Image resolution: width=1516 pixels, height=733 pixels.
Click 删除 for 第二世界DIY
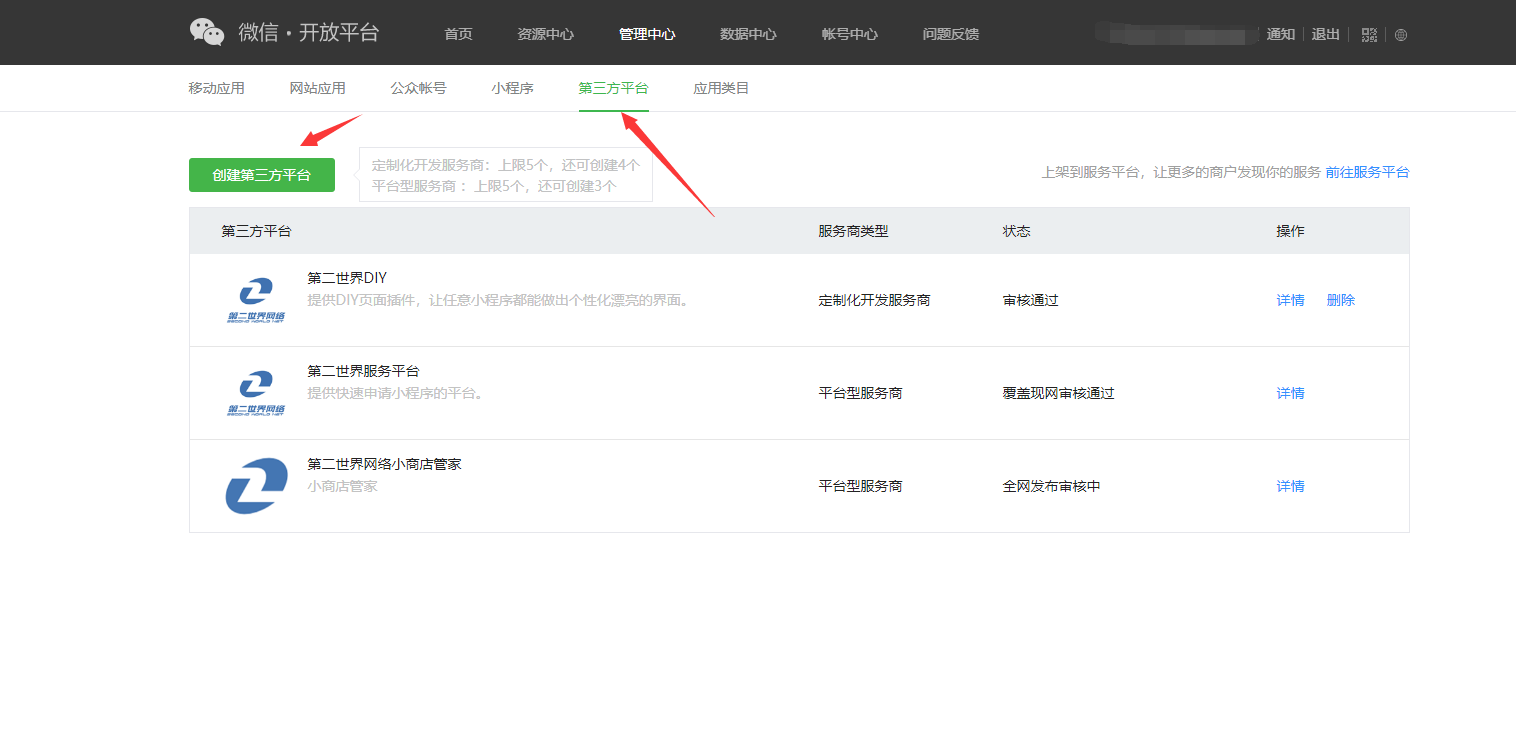1341,300
